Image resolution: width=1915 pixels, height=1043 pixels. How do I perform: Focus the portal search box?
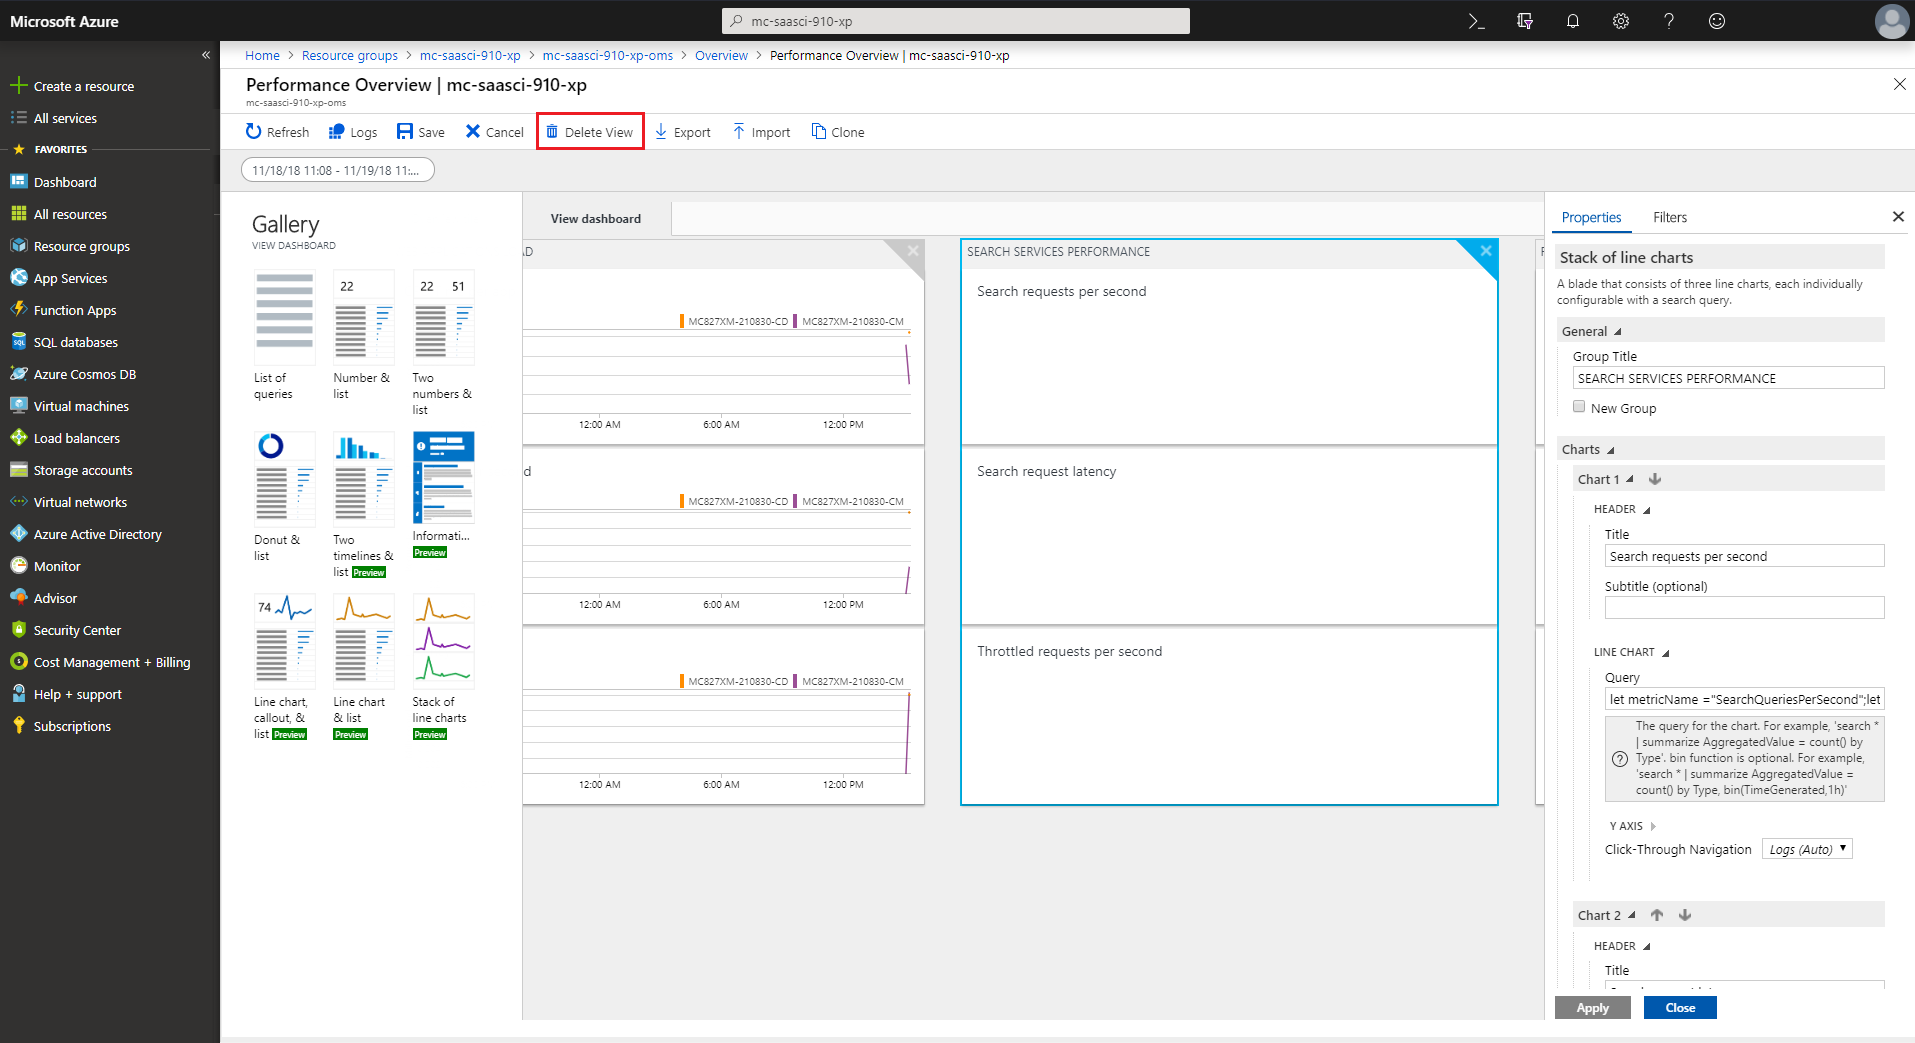click(x=956, y=21)
